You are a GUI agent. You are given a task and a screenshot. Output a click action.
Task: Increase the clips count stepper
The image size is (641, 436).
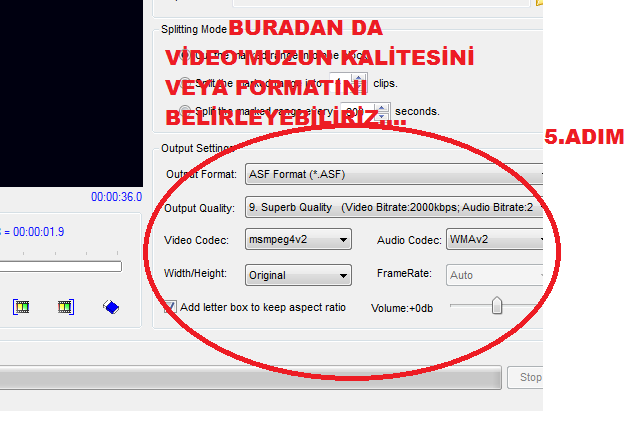coord(359,78)
